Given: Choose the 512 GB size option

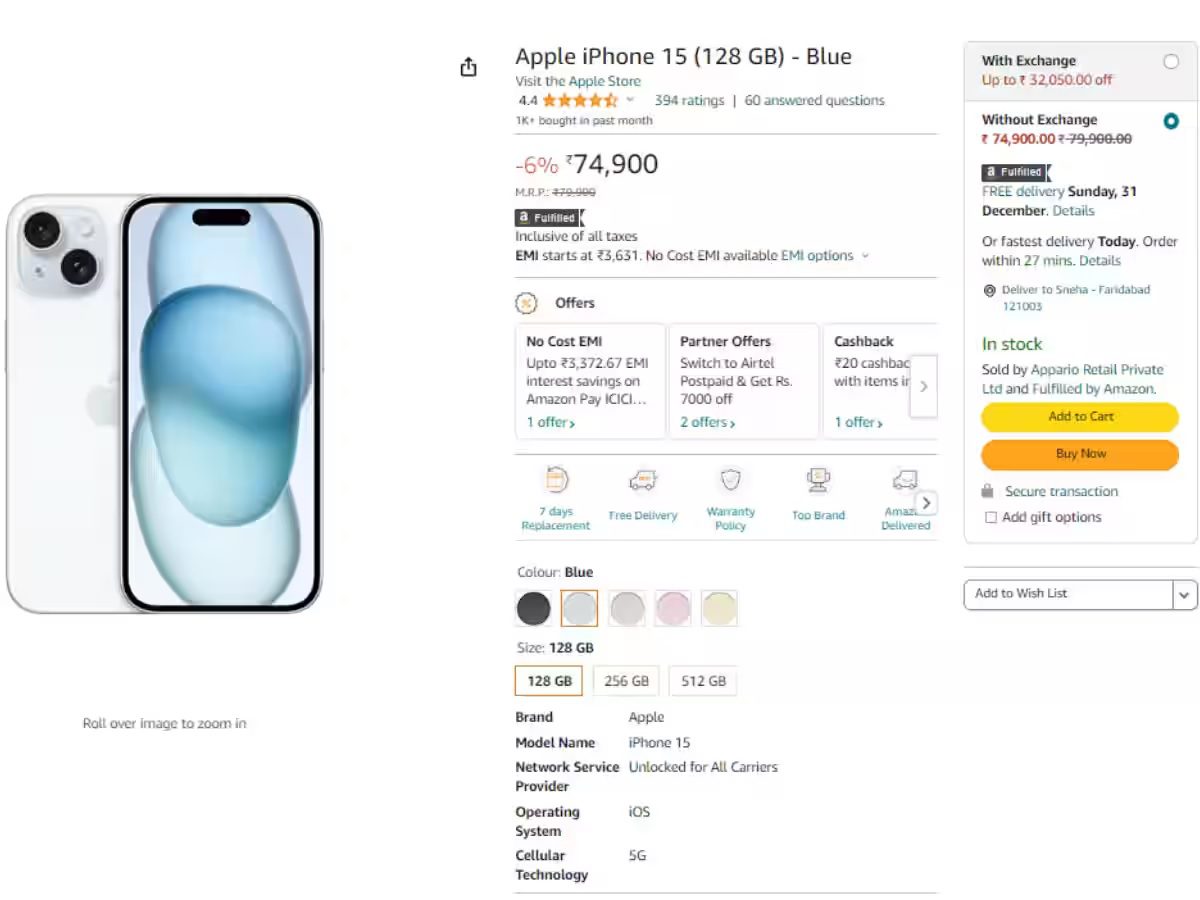Looking at the screenshot, I should coord(703,681).
